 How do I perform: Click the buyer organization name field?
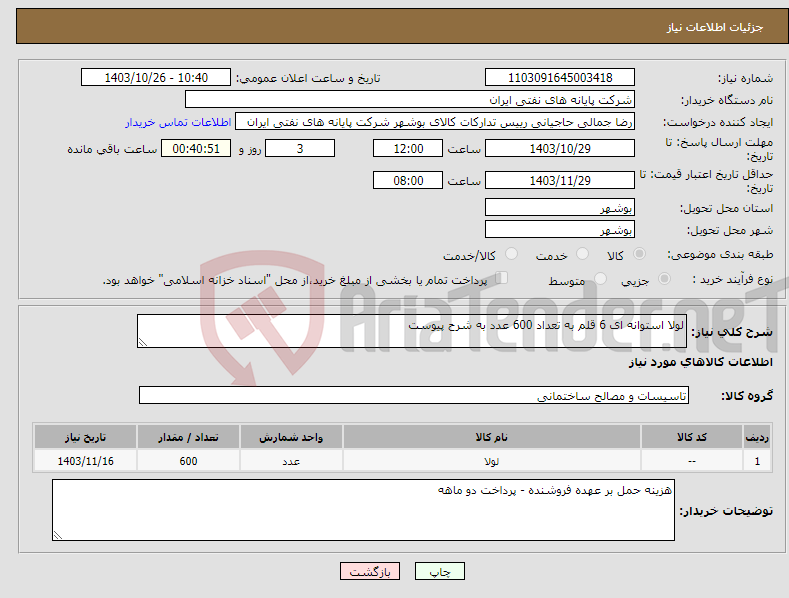(410, 100)
